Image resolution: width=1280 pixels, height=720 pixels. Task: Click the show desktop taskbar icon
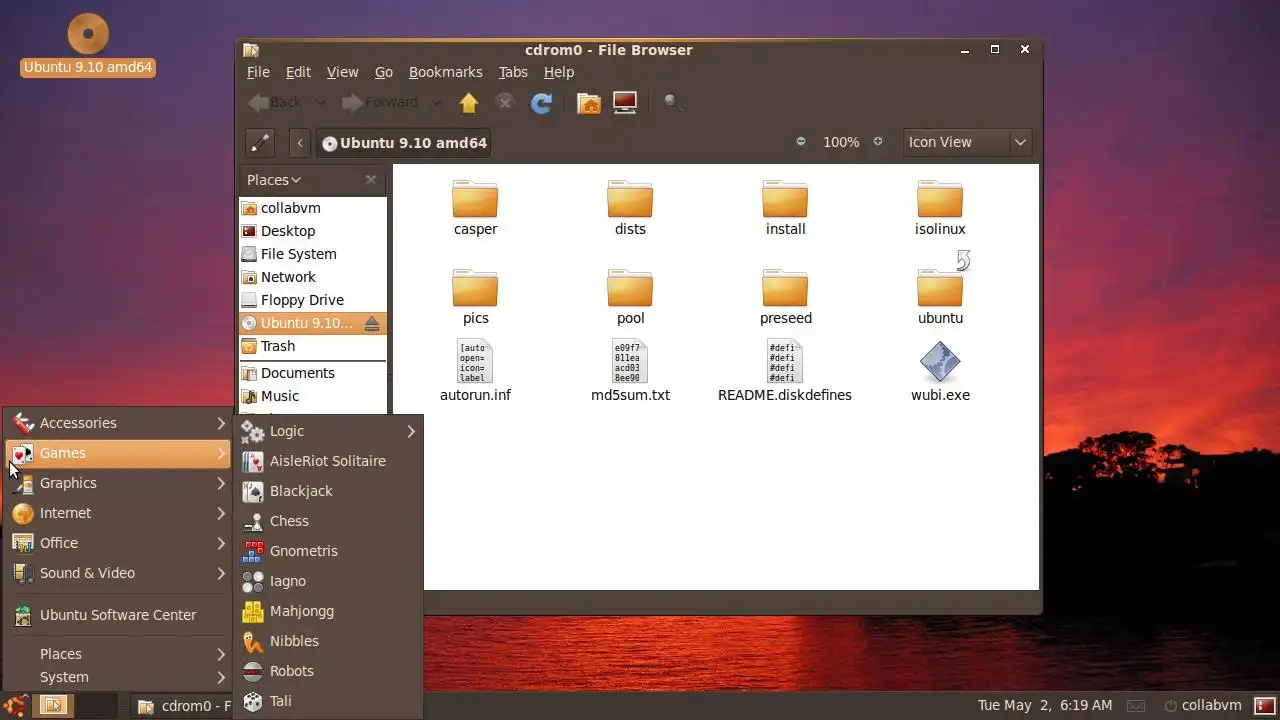[x=52, y=706]
